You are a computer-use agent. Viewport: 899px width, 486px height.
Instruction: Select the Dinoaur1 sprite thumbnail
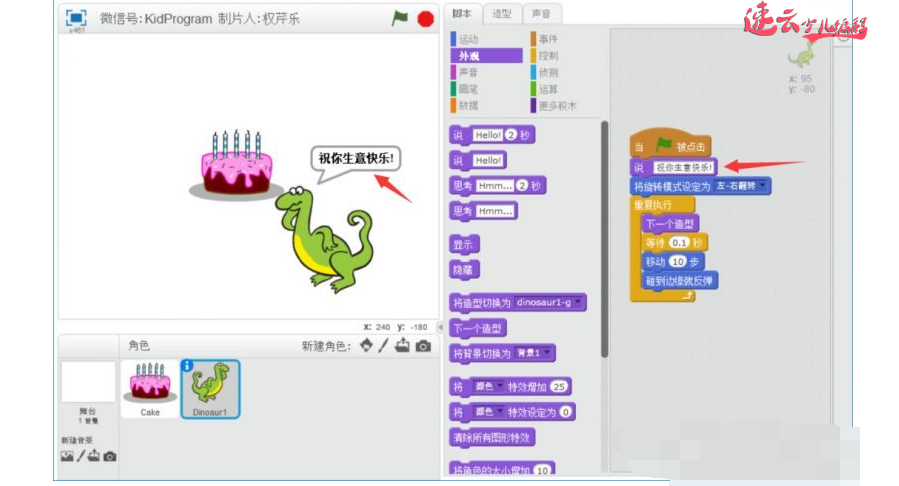[x=210, y=389]
